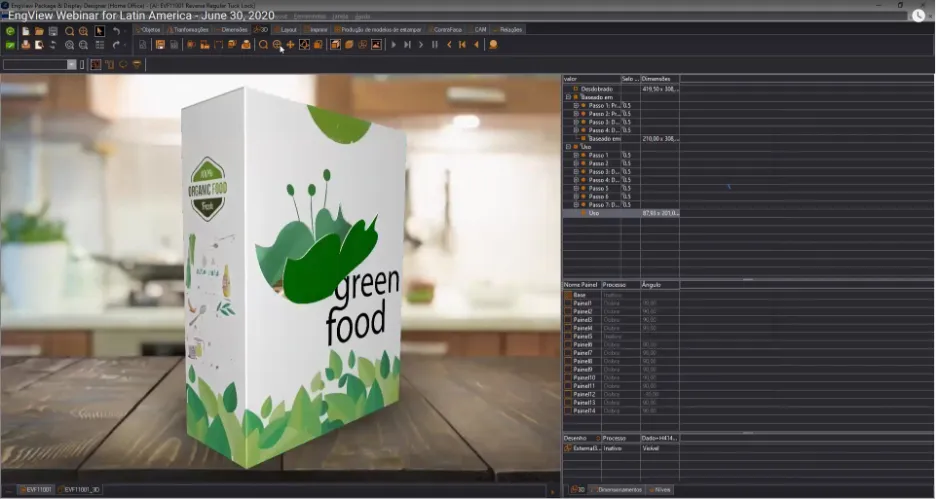Toggle the Painel2 checkbox
The width and height of the screenshot is (936, 499).
pyautogui.click(x=568, y=312)
